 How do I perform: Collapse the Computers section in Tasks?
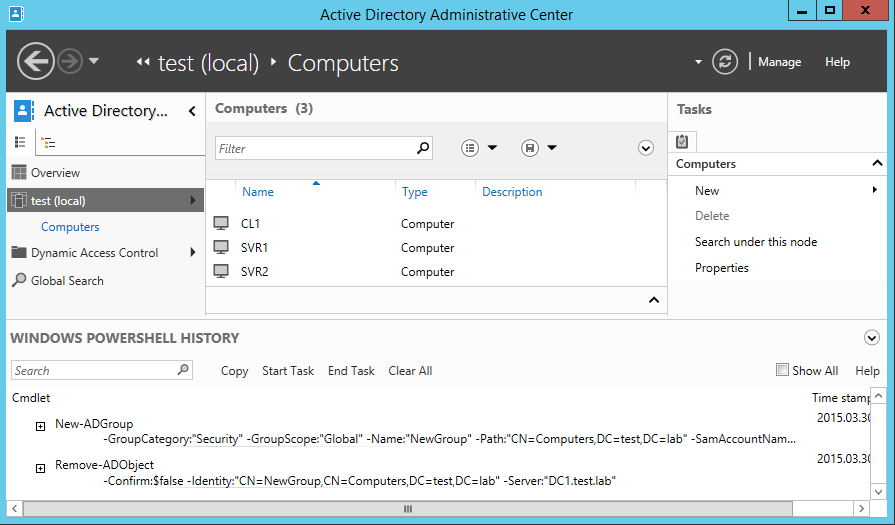pos(877,164)
